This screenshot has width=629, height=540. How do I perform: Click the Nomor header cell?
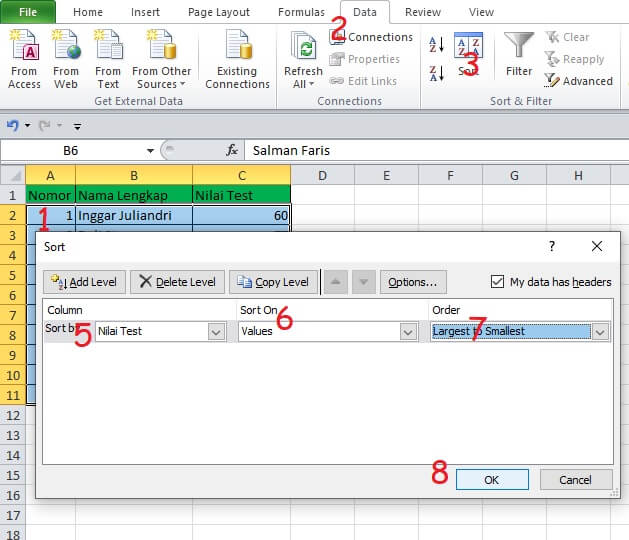click(51, 195)
